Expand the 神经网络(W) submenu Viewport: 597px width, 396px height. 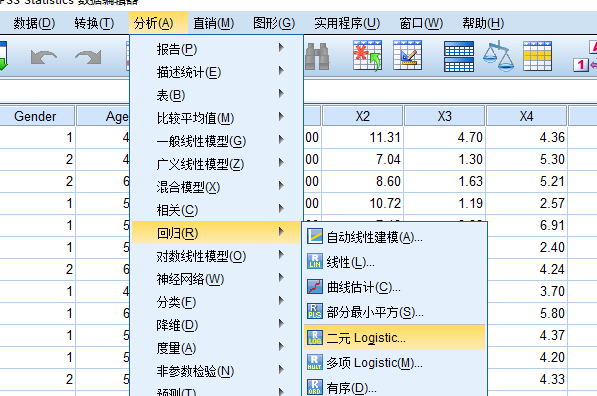tap(216, 279)
